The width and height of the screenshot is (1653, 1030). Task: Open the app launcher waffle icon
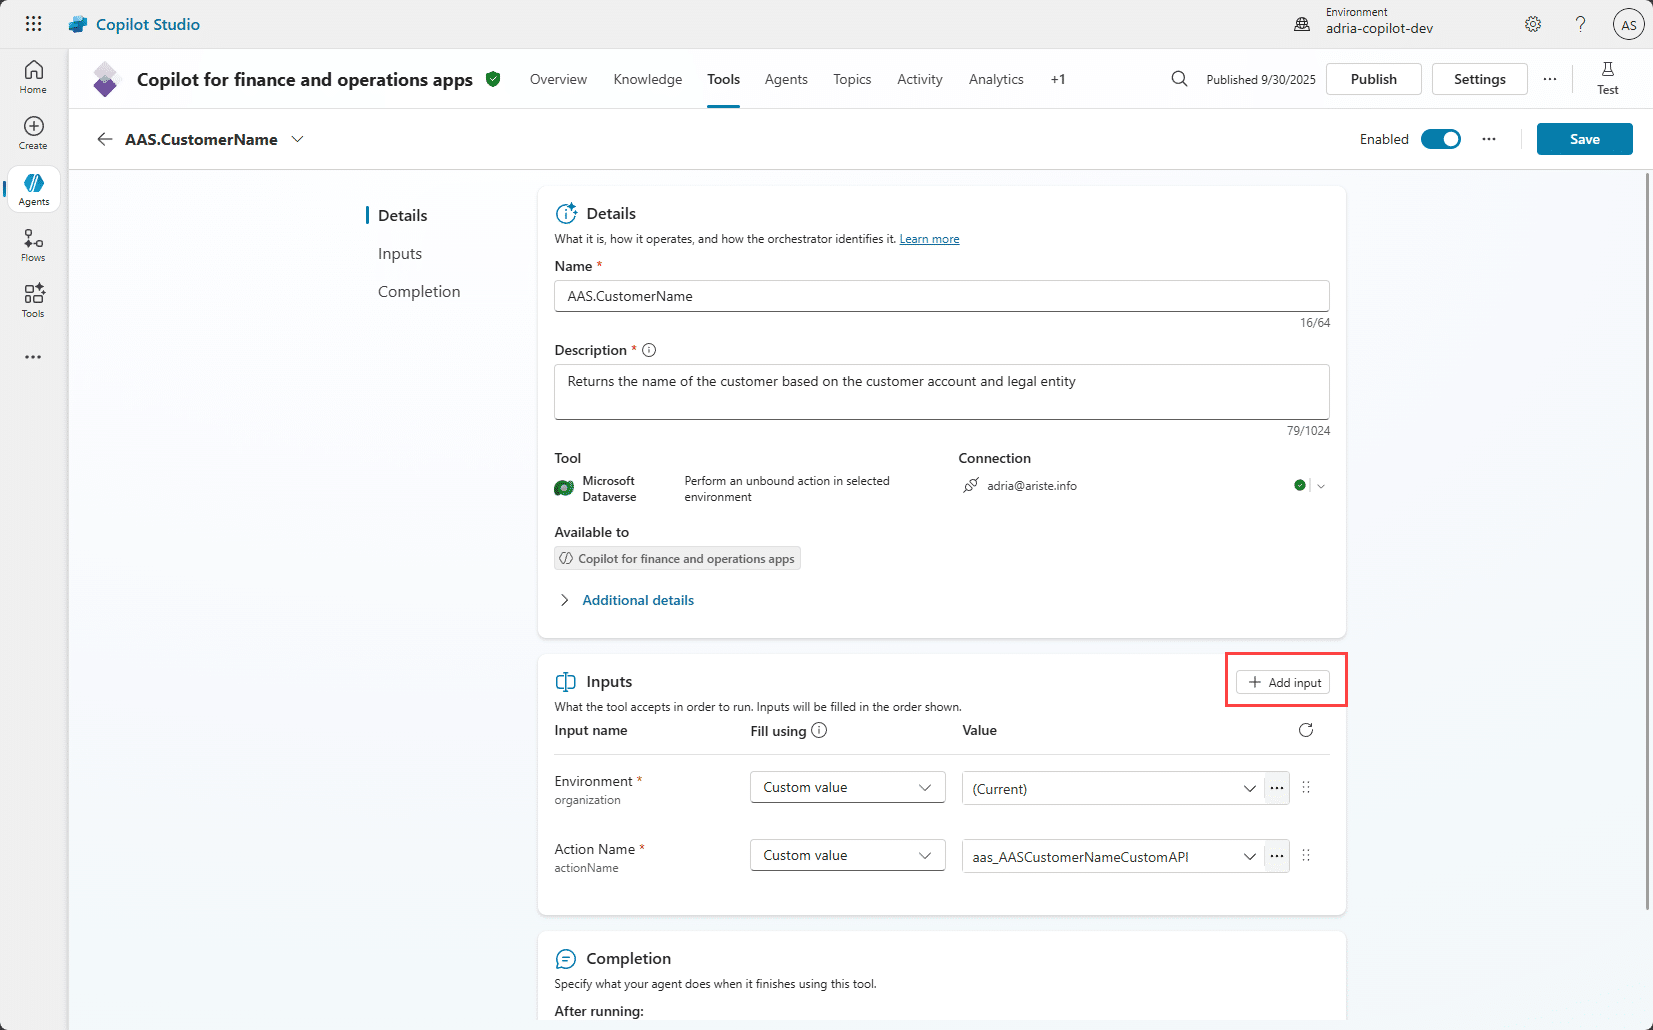tap(33, 24)
